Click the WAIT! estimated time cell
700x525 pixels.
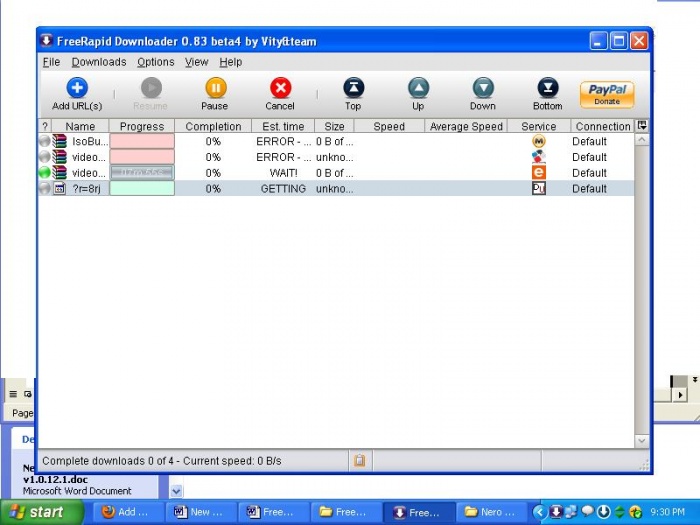pyautogui.click(x=283, y=173)
